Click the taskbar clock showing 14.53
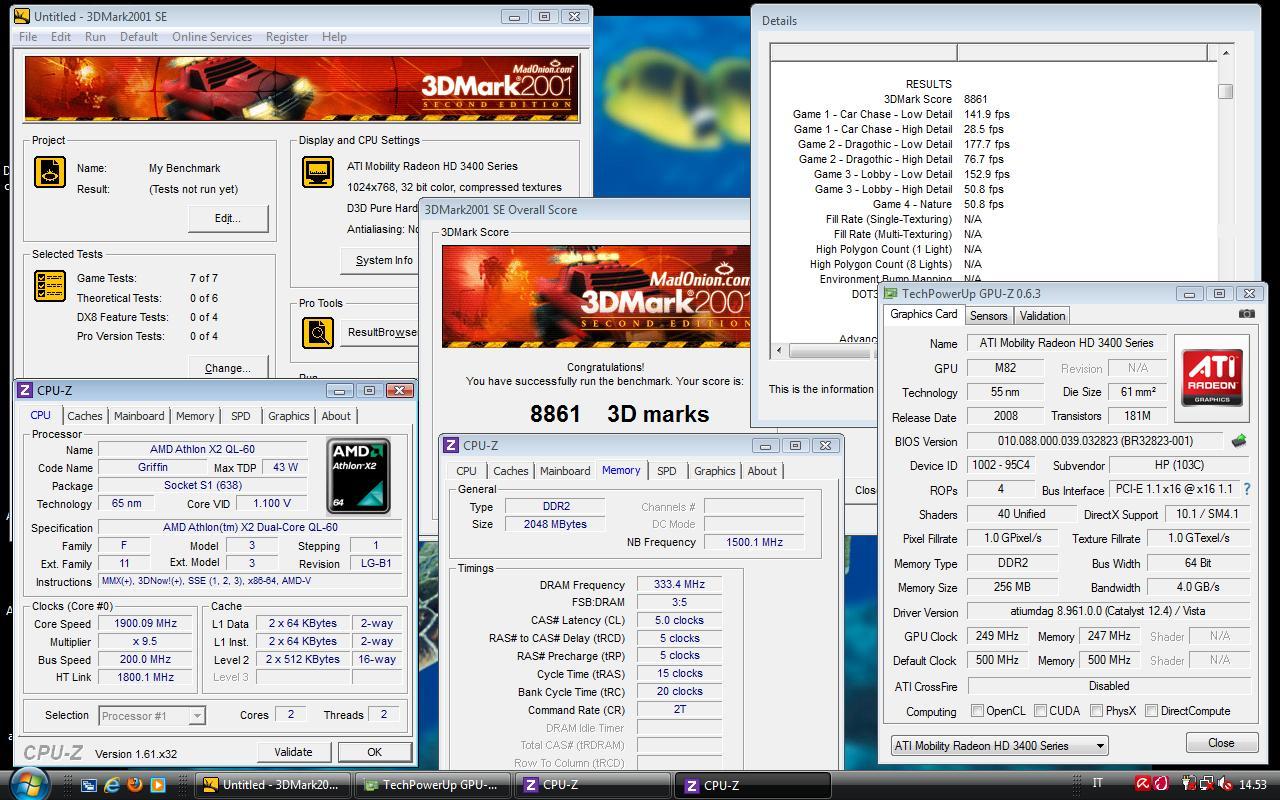Viewport: 1280px width, 800px height. tap(1252, 785)
